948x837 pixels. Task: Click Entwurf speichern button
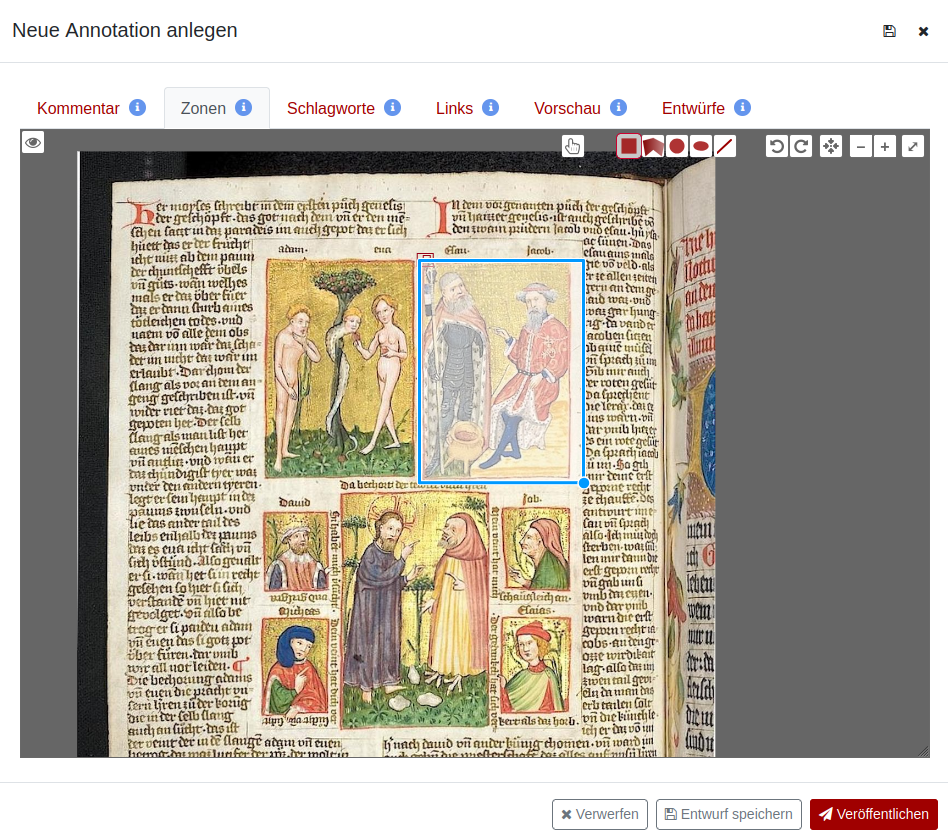coord(729,814)
